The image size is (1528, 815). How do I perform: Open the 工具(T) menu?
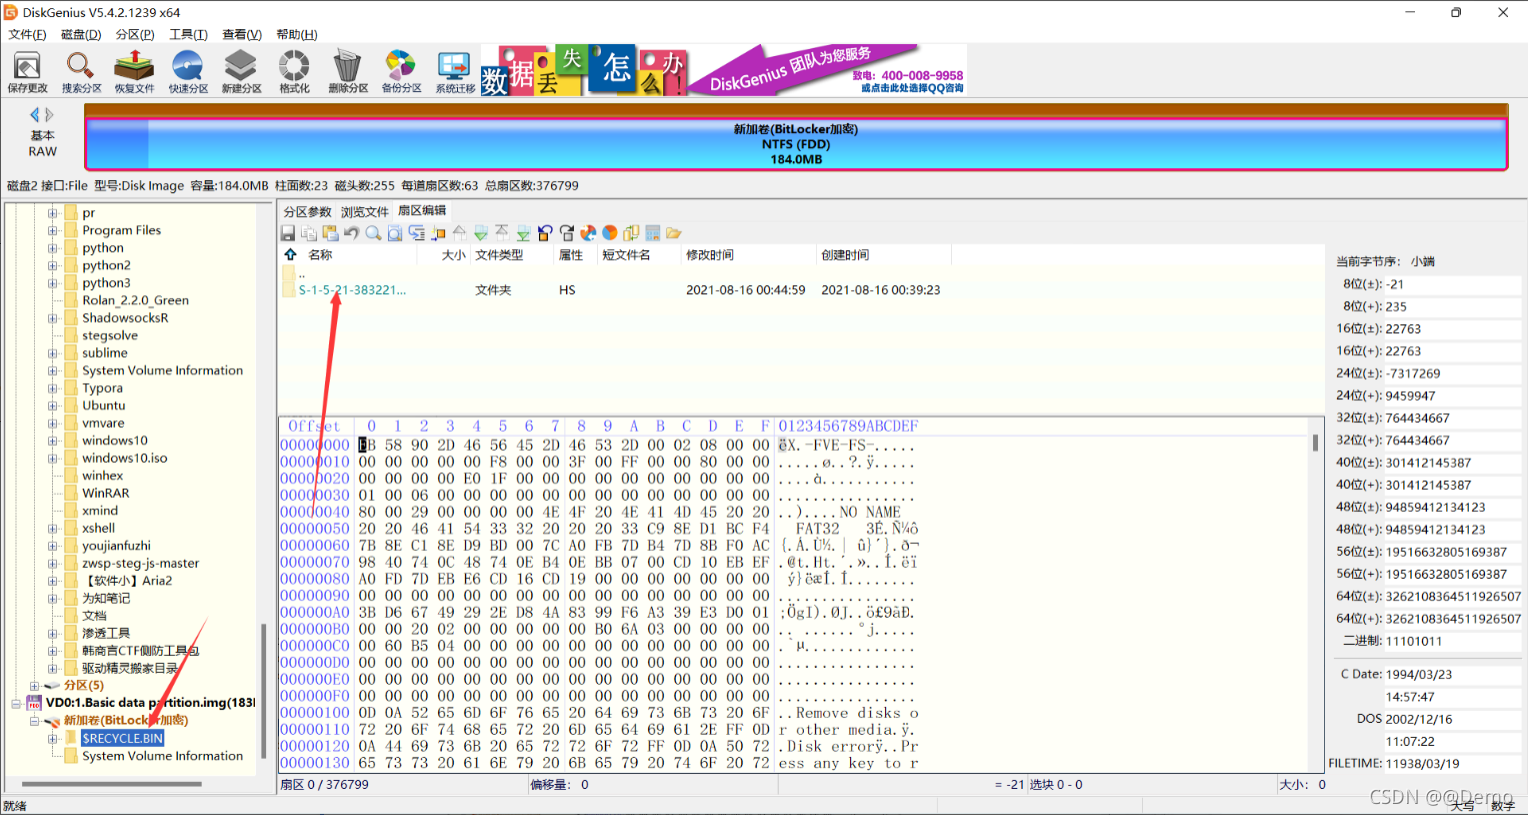click(x=188, y=34)
